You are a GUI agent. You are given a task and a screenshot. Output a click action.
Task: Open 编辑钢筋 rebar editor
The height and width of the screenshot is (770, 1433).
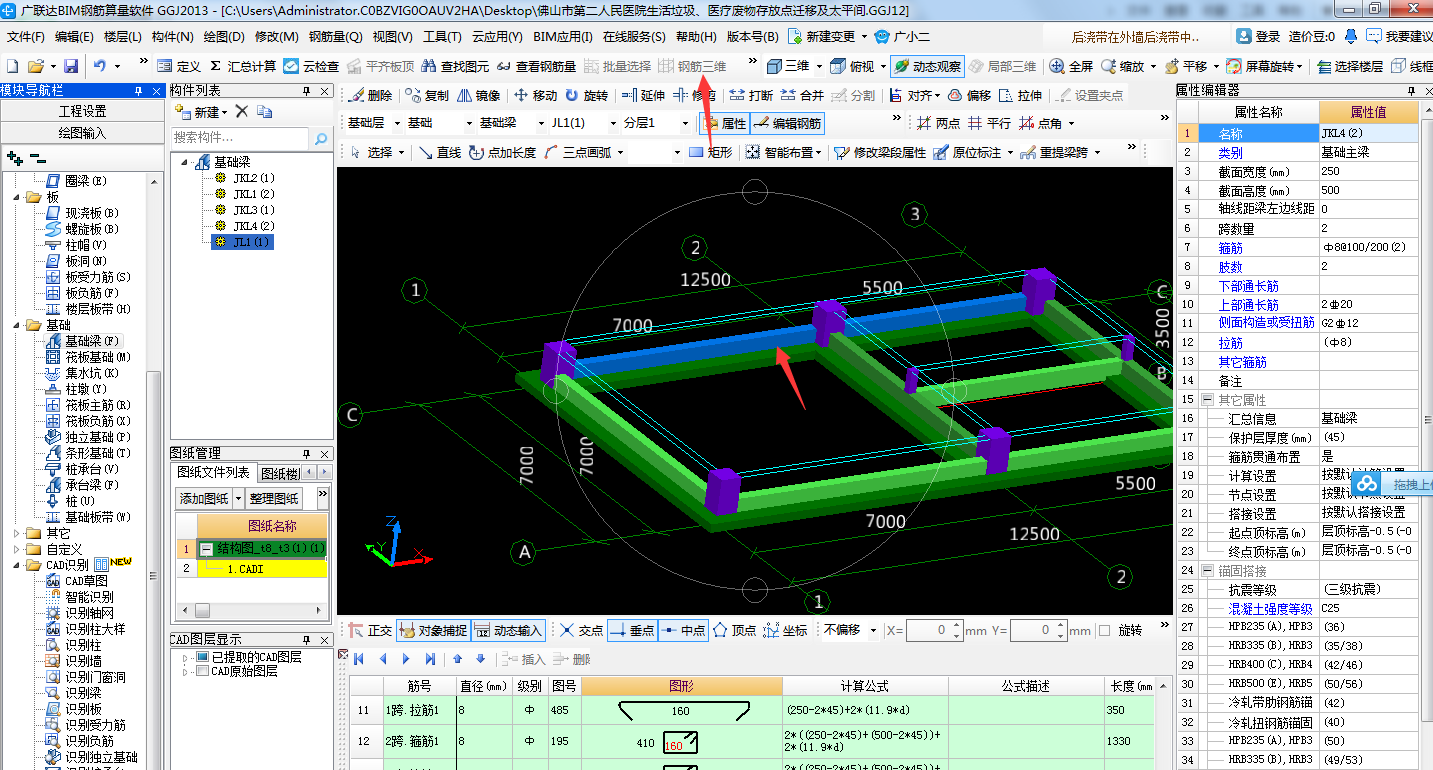787,124
